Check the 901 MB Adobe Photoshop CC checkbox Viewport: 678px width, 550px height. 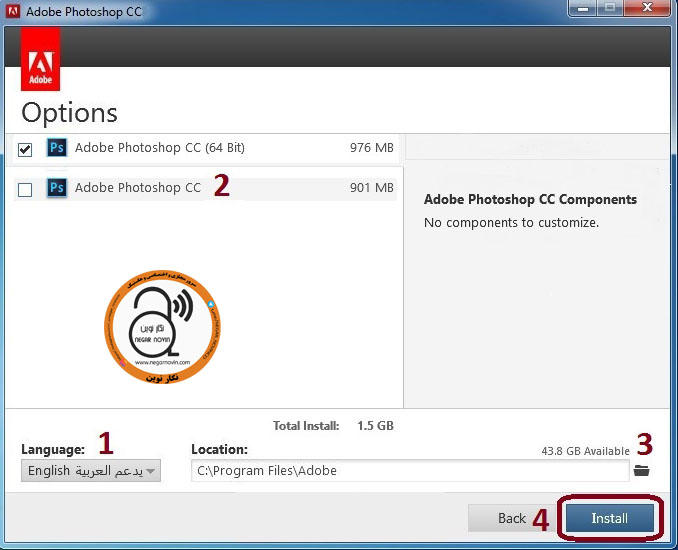[x=25, y=189]
